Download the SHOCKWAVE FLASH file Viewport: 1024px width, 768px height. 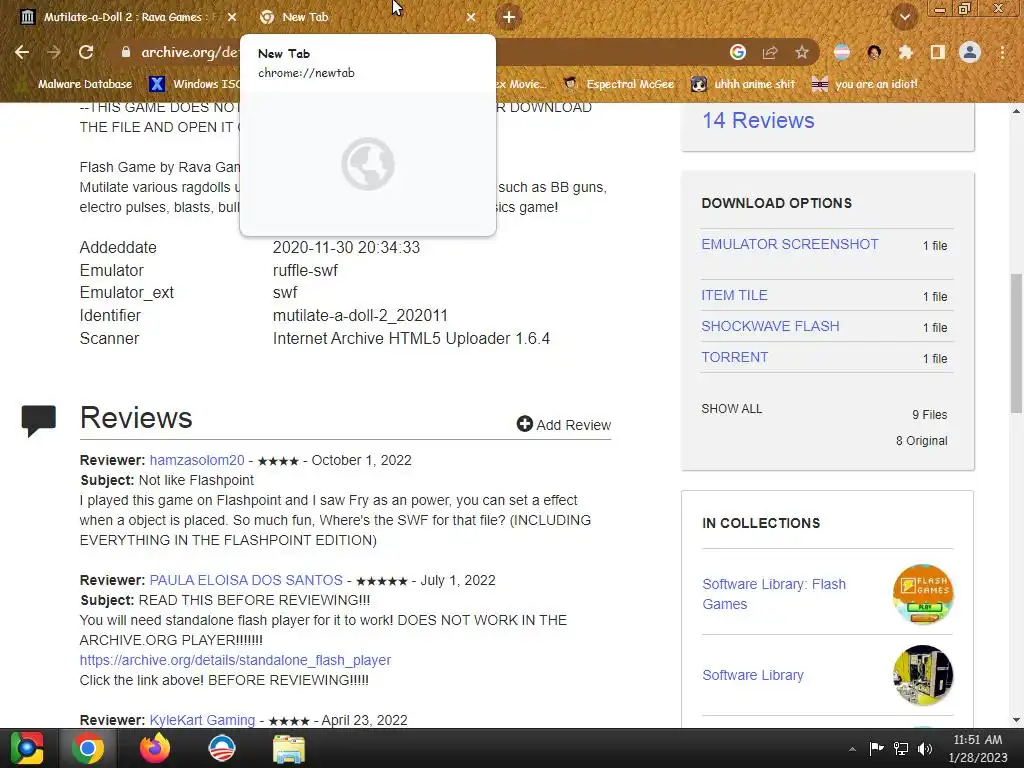pos(770,326)
